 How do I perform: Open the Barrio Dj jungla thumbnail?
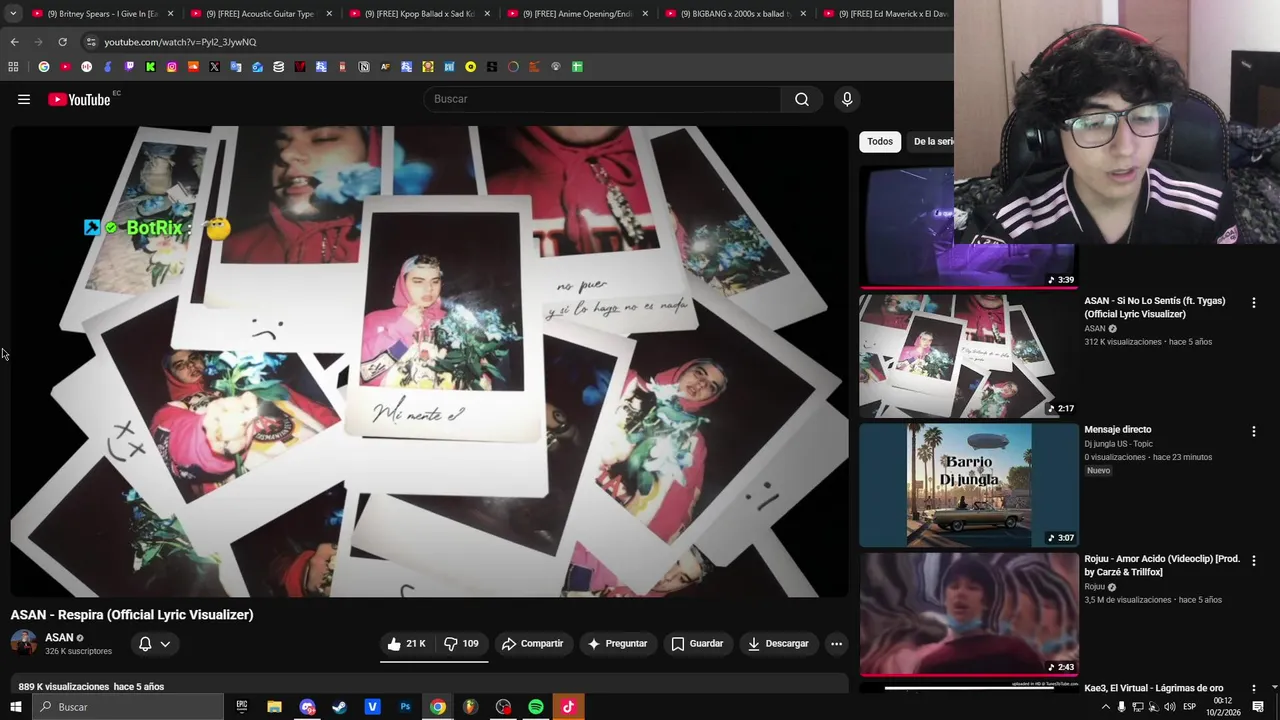click(x=968, y=485)
